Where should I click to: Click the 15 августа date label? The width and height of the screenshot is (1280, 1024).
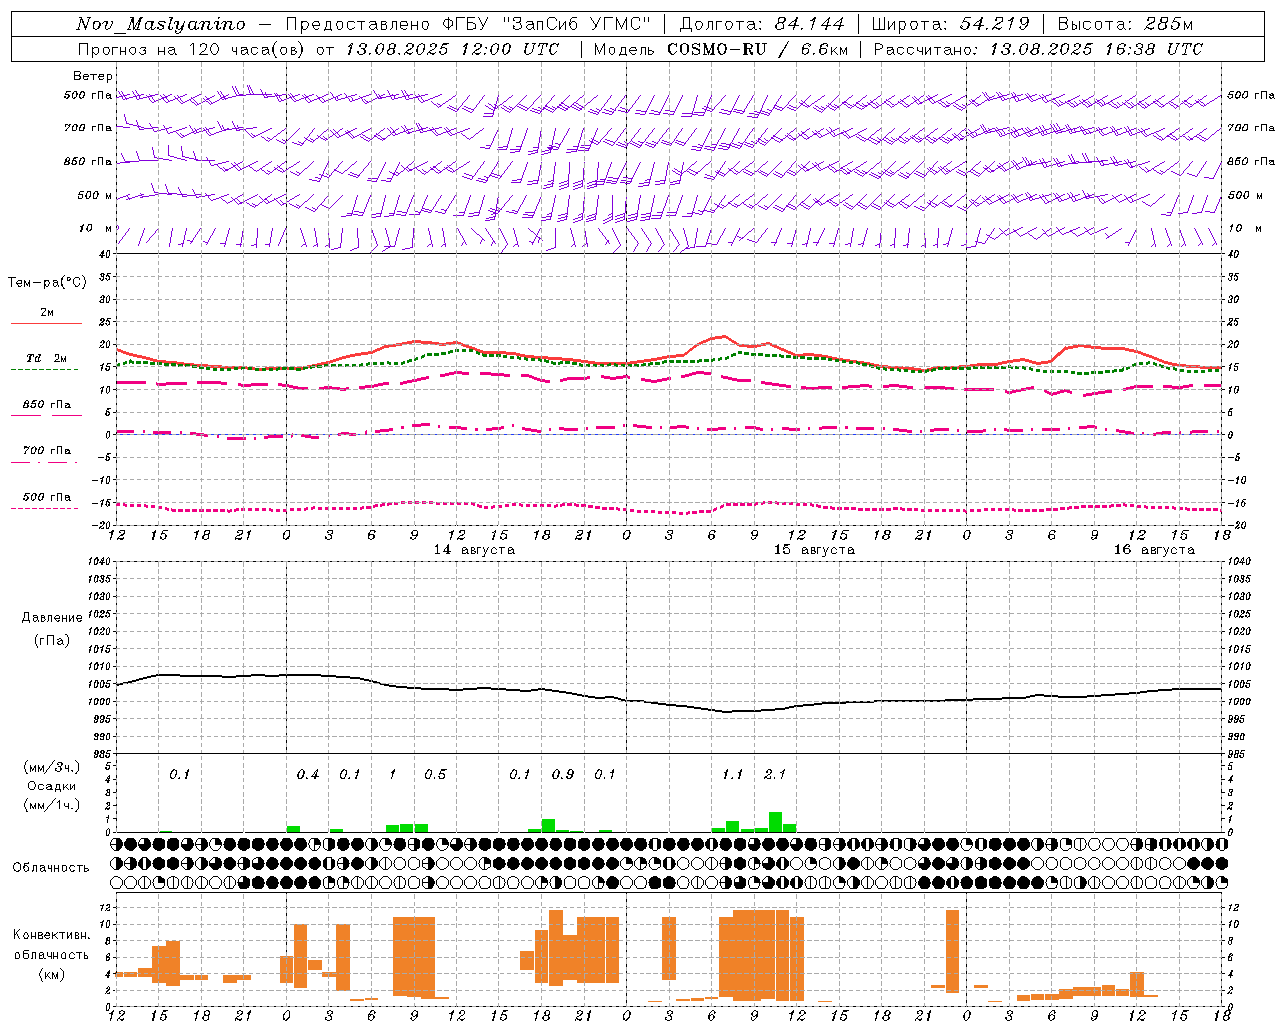pyautogui.click(x=814, y=550)
